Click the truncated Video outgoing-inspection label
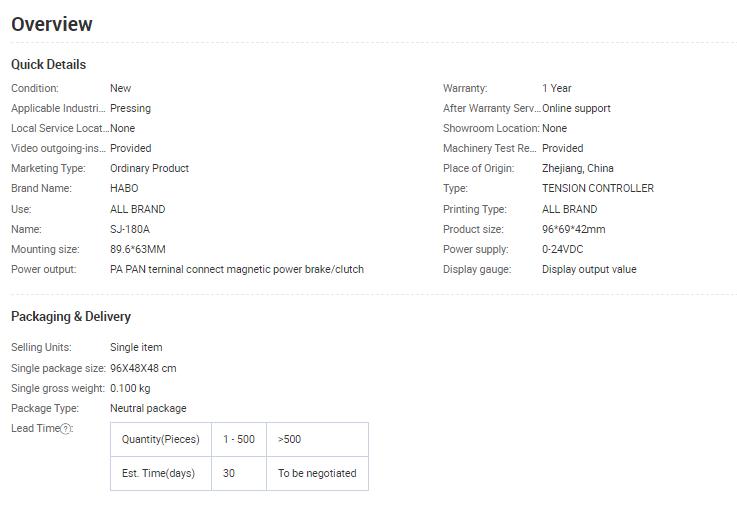 click(58, 148)
